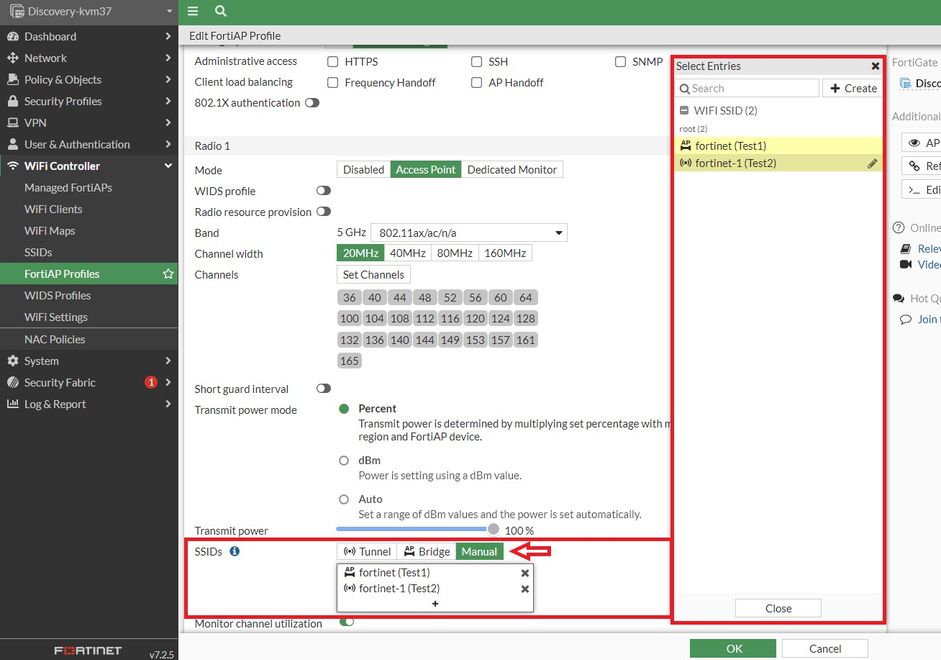Collapse the WIFI SSID (2) group icon
Viewport: 941px width, 660px height.
[684, 110]
